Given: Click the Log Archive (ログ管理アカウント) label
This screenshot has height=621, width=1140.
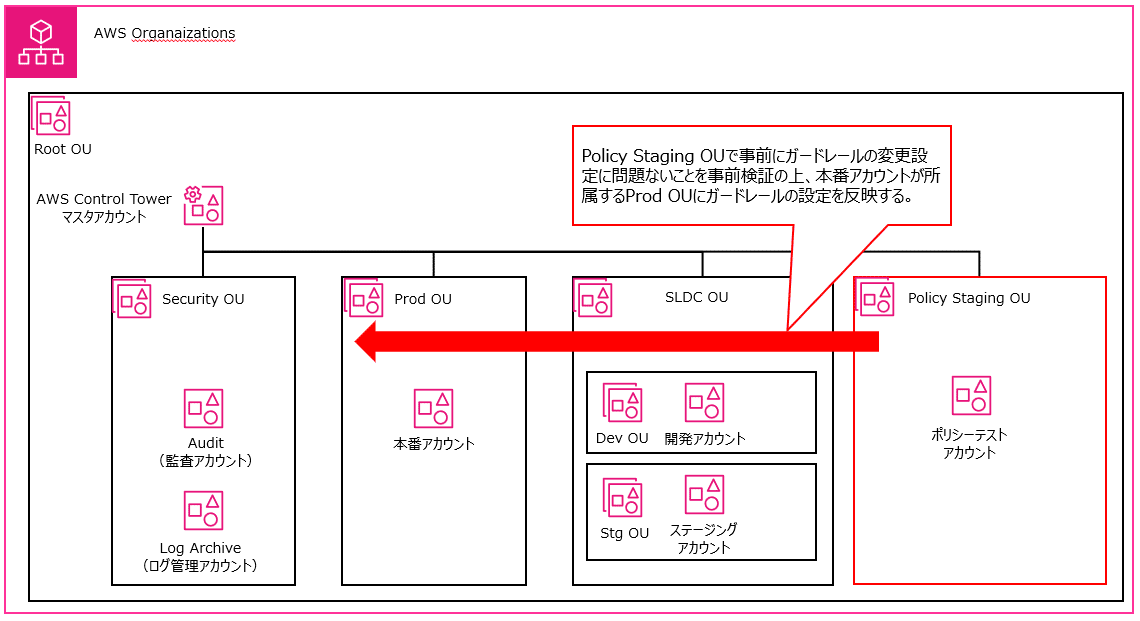Looking at the screenshot, I should coord(200,557).
